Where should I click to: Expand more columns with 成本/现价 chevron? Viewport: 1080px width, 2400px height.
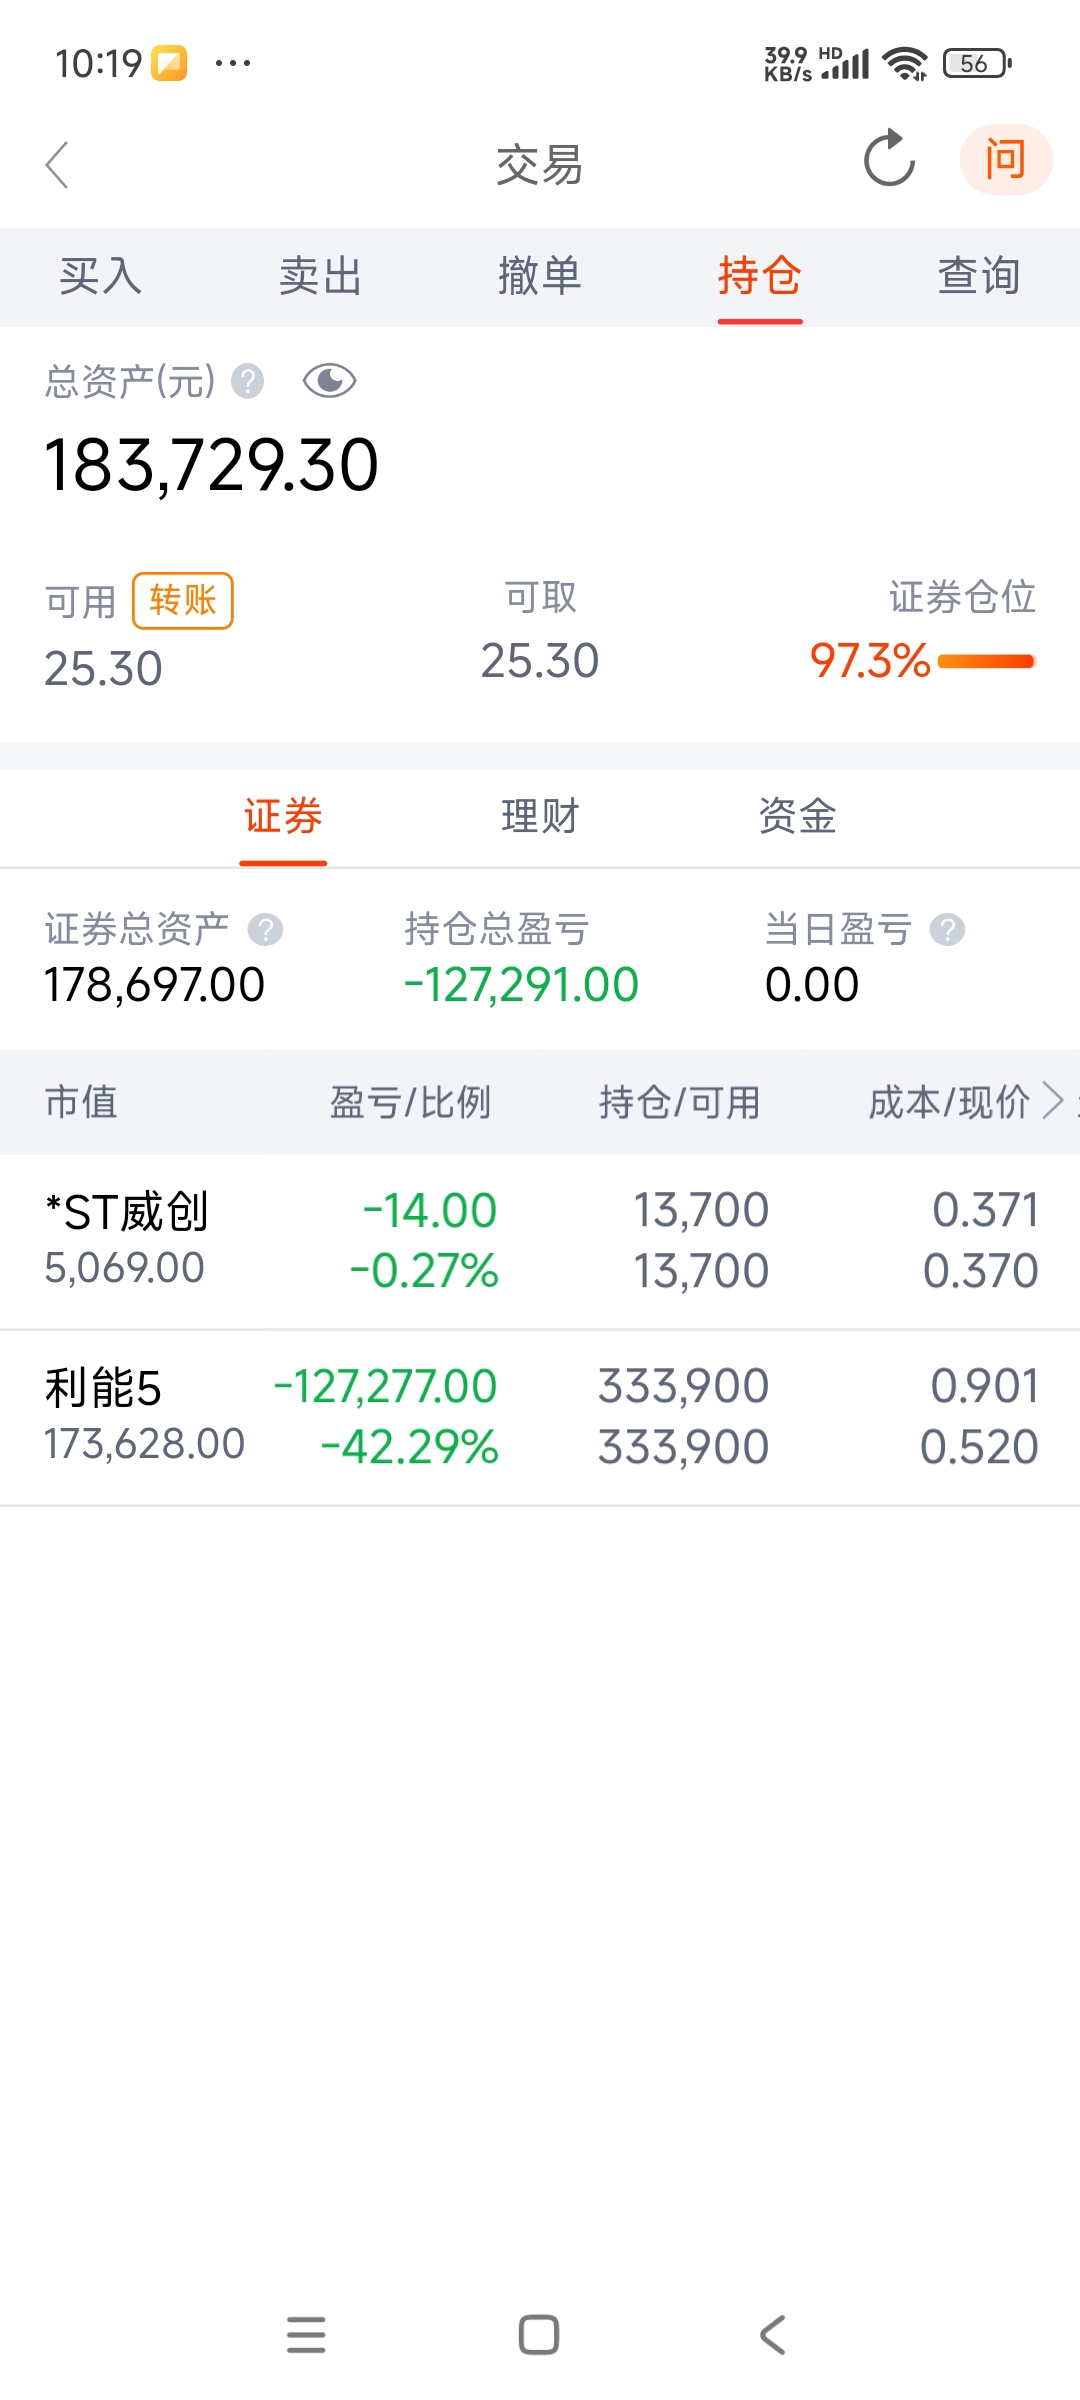pos(1052,1101)
